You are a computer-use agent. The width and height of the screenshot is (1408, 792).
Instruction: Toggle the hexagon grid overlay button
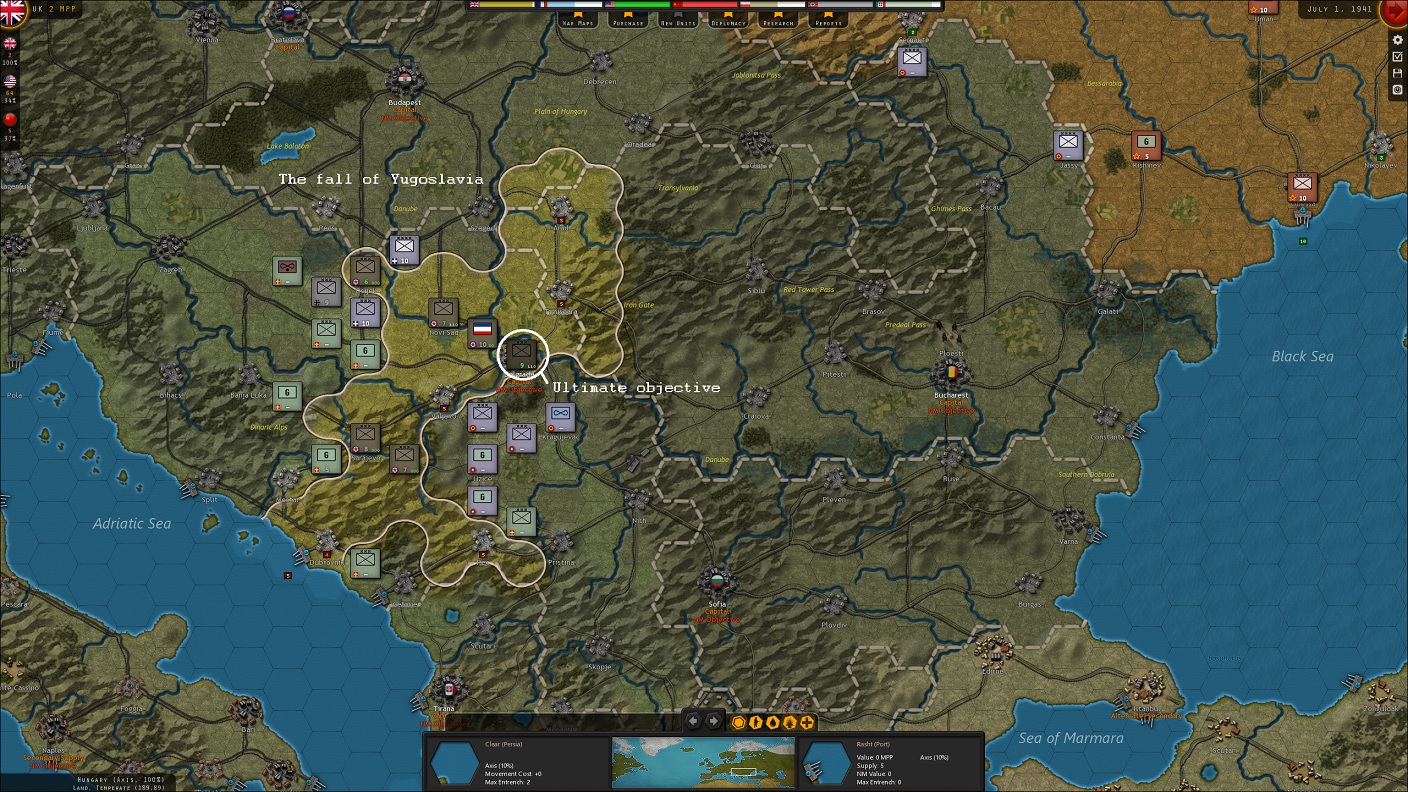pyautogui.click(x=739, y=722)
